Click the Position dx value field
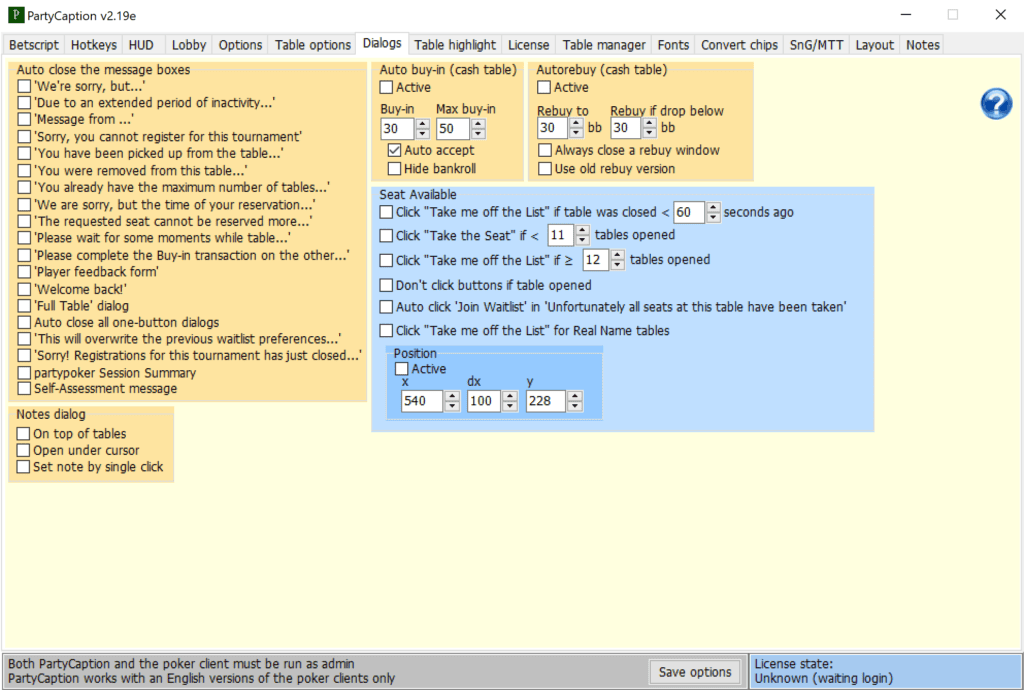The image size is (1024, 690). click(x=485, y=401)
